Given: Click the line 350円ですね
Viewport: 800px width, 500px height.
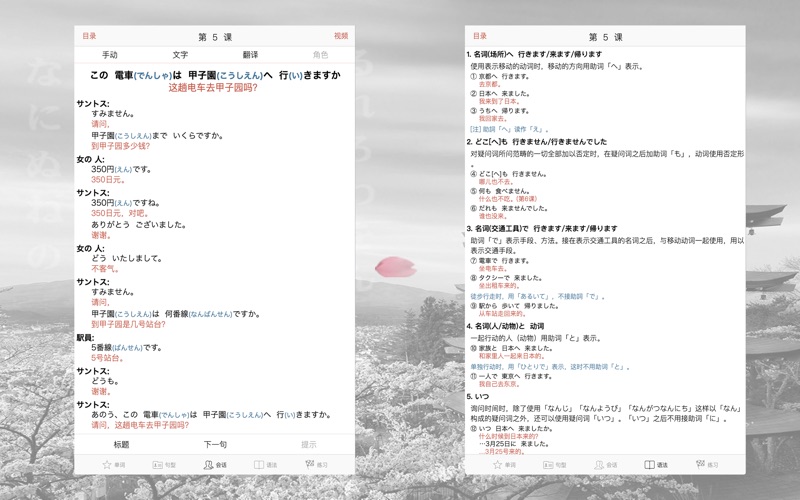Looking at the screenshot, I should (x=126, y=203).
